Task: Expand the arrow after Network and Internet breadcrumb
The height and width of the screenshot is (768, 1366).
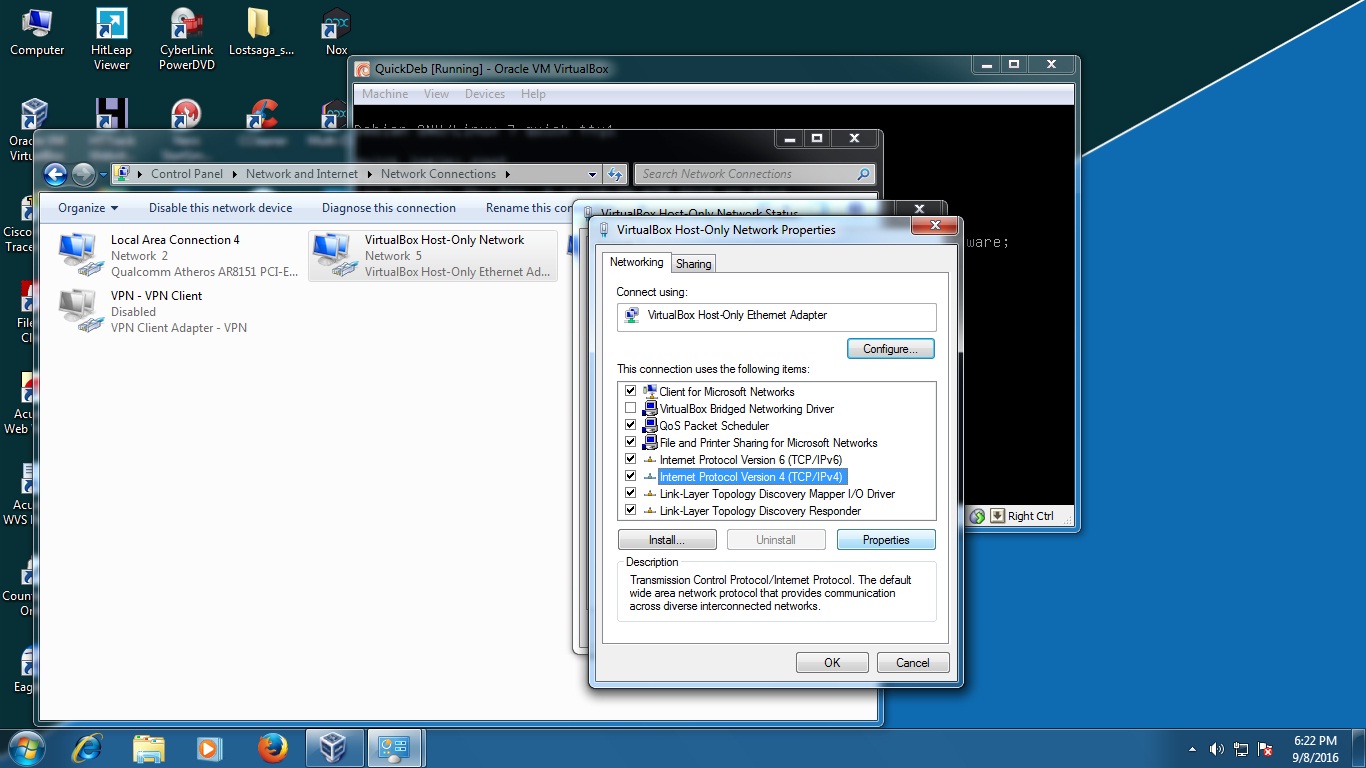Action: 370,174
